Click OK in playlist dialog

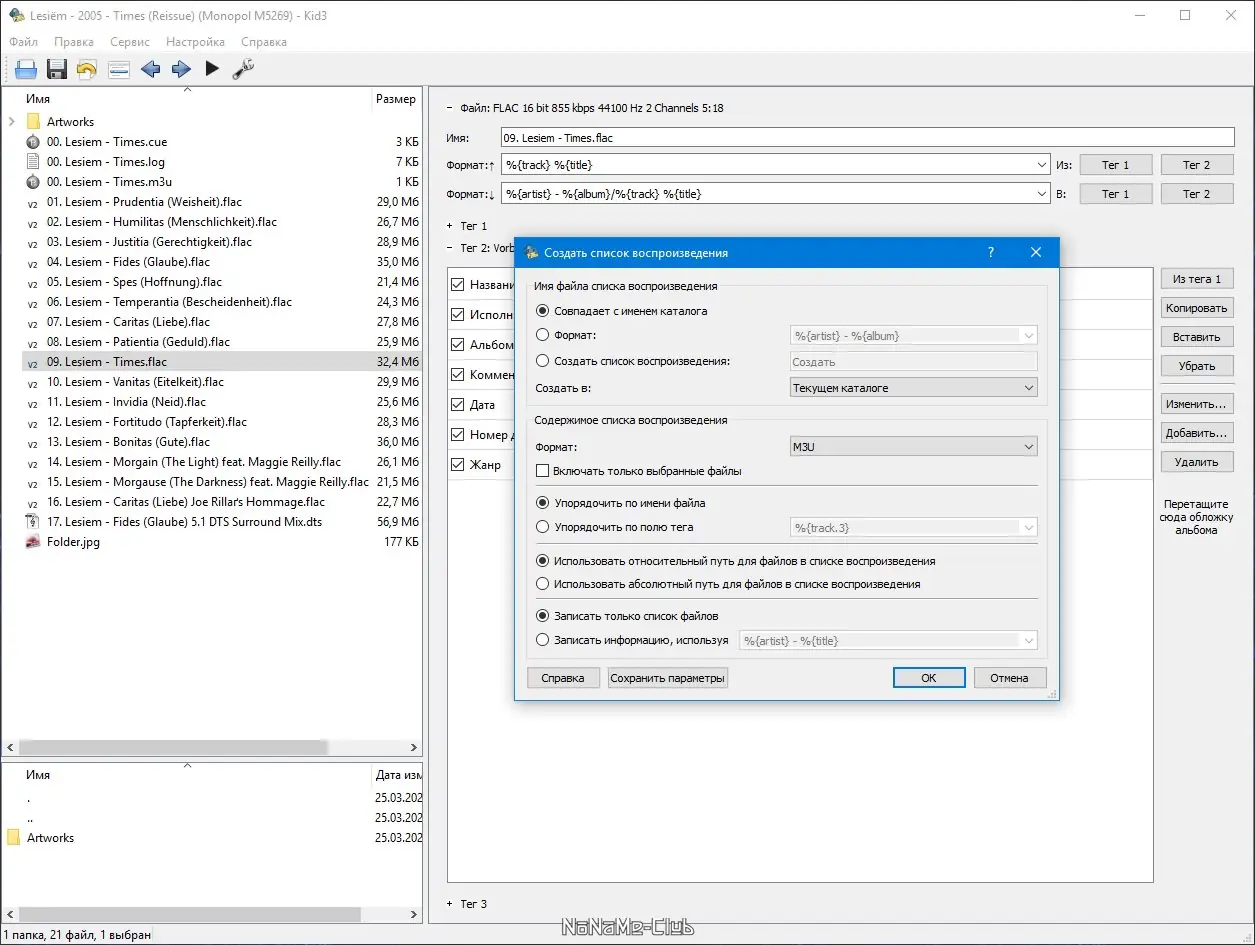929,678
